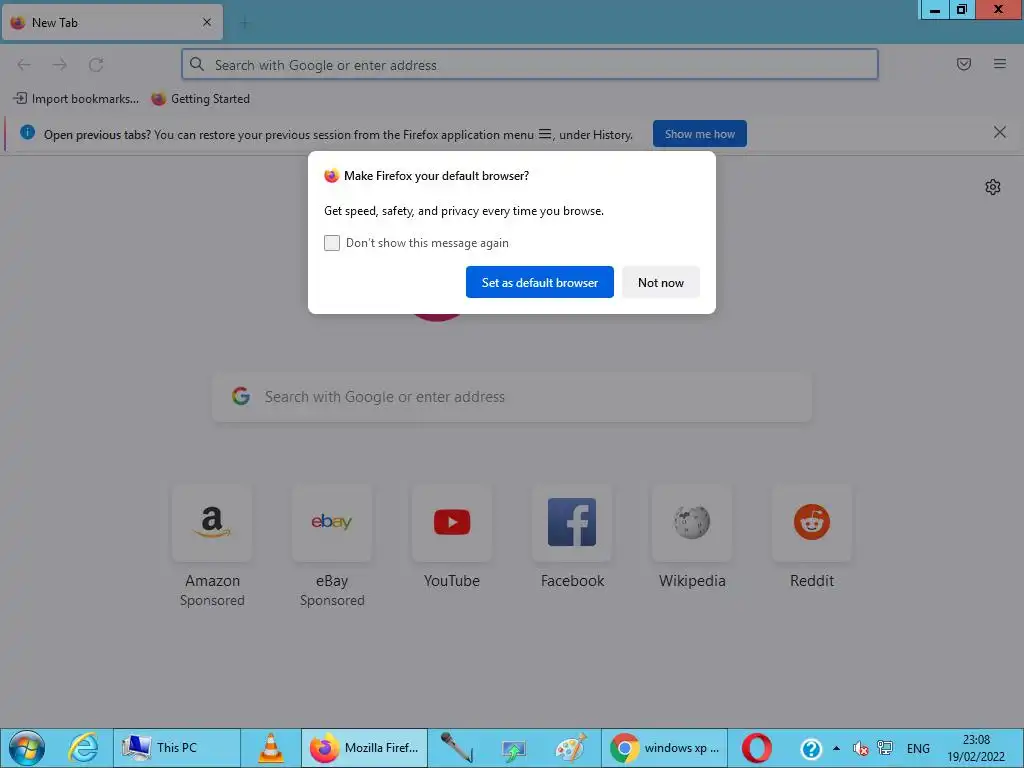Click the Firefox logo in dialog
Viewport: 1024px width, 768px height.
(x=332, y=176)
